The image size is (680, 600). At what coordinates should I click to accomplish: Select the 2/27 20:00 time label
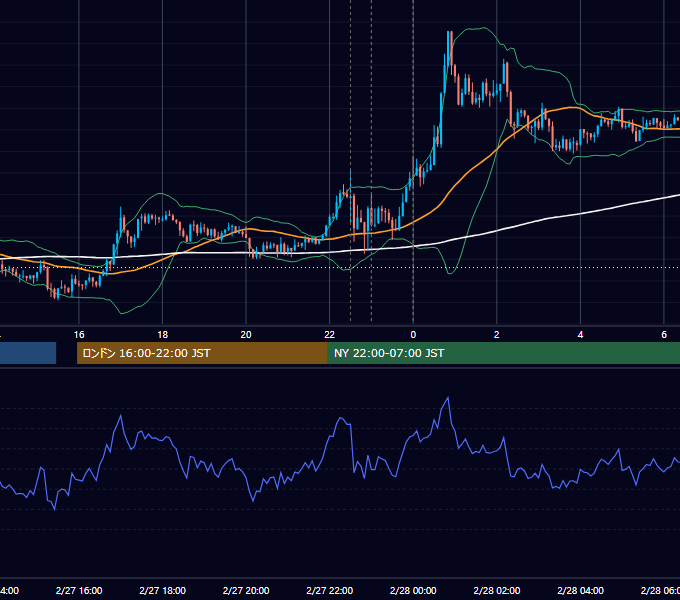(x=246, y=590)
